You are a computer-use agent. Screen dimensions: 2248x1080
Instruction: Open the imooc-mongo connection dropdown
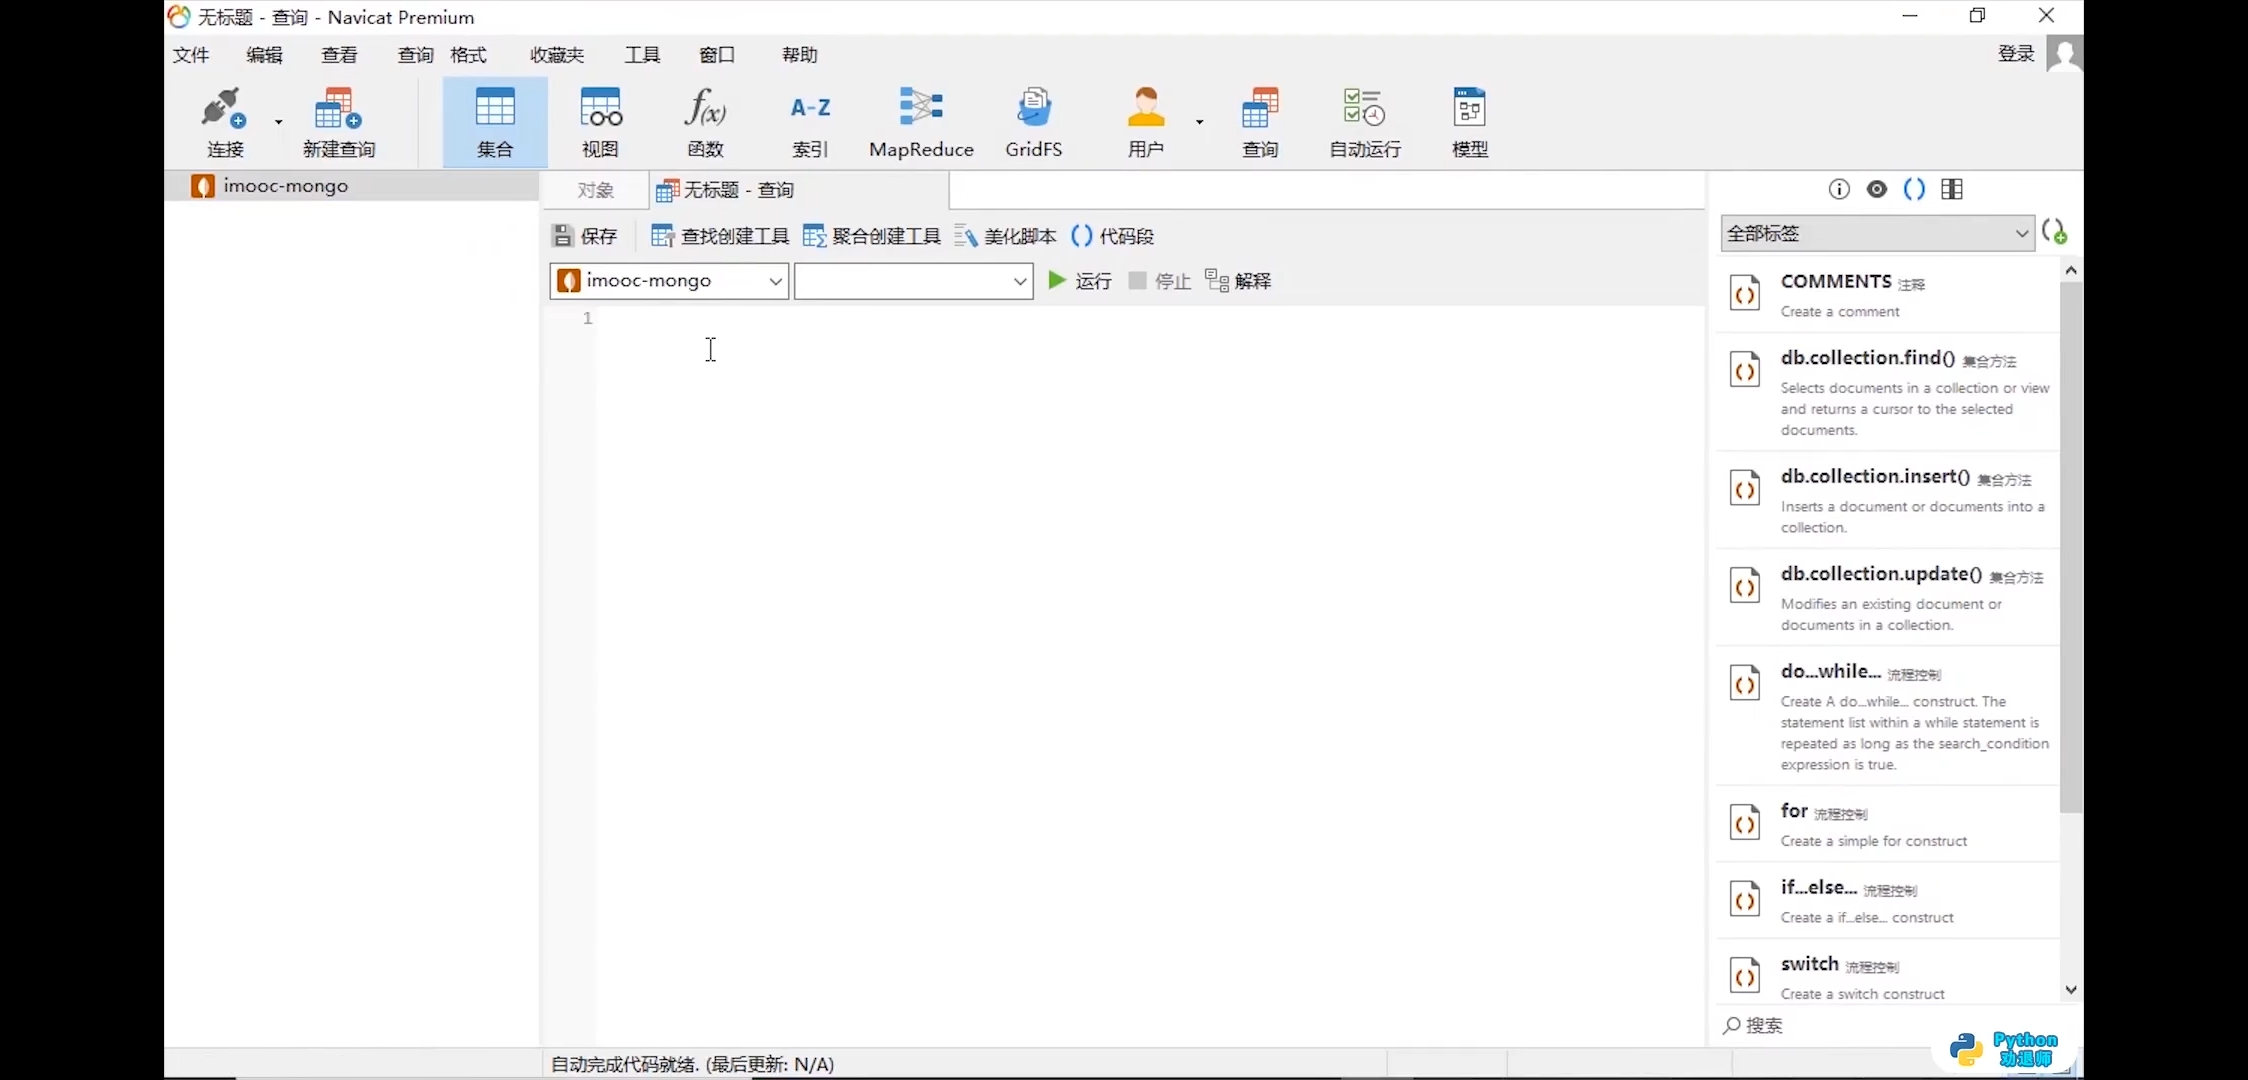pyautogui.click(x=669, y=281)
